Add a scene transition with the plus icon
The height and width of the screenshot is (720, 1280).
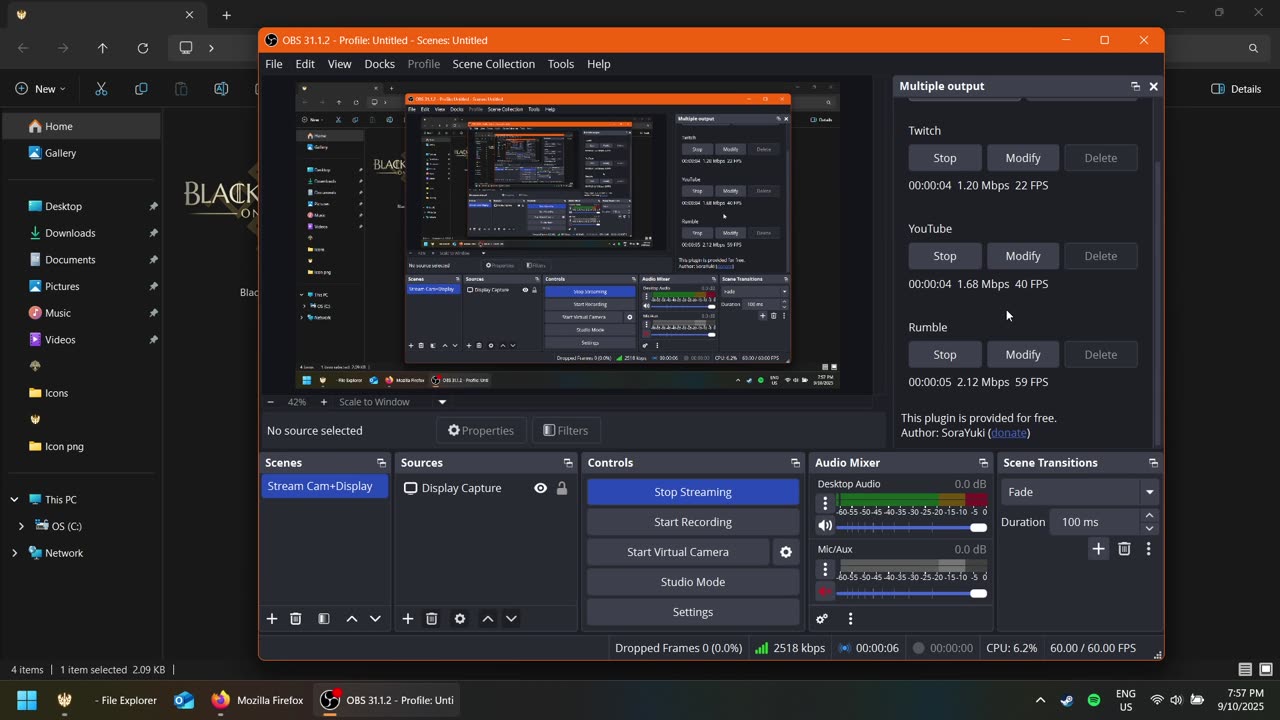pos(1098,549)
